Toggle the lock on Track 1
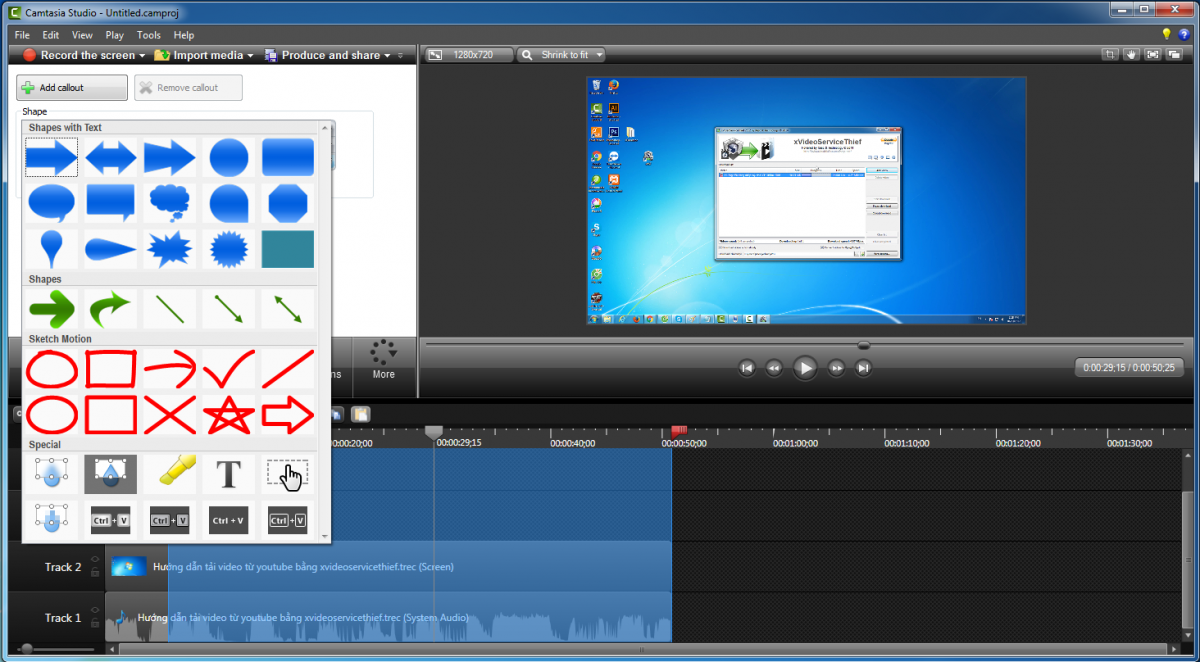The height and width of the screenshot is (662, 1200). 95,624
